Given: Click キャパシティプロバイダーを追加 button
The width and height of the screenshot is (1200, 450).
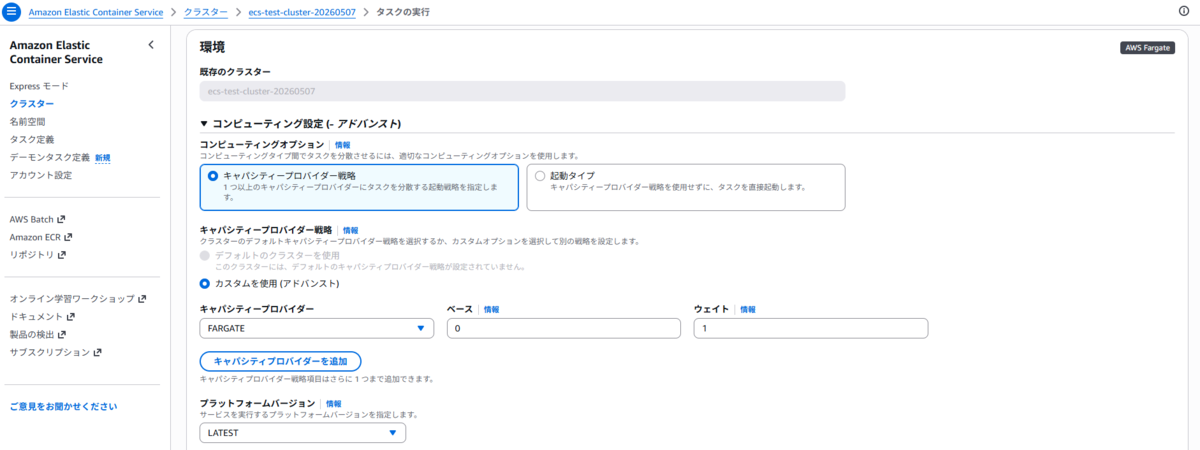Looking at the screenshot, I should point(280,361).
